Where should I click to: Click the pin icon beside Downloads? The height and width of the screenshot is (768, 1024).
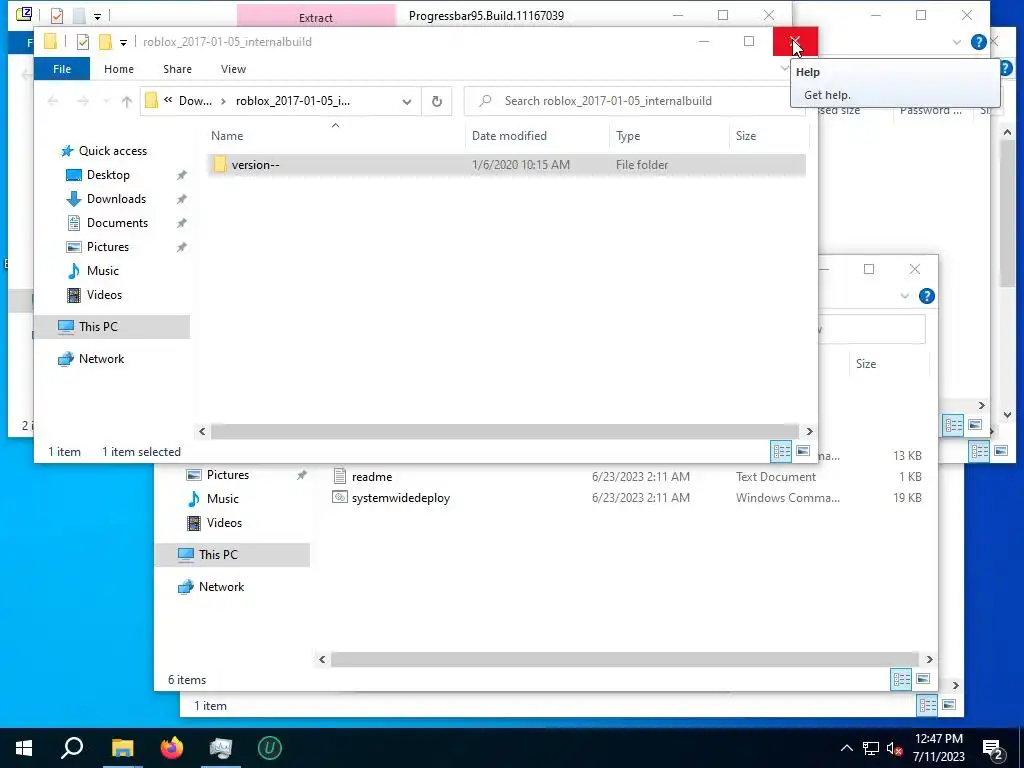(x=182, y=199)
